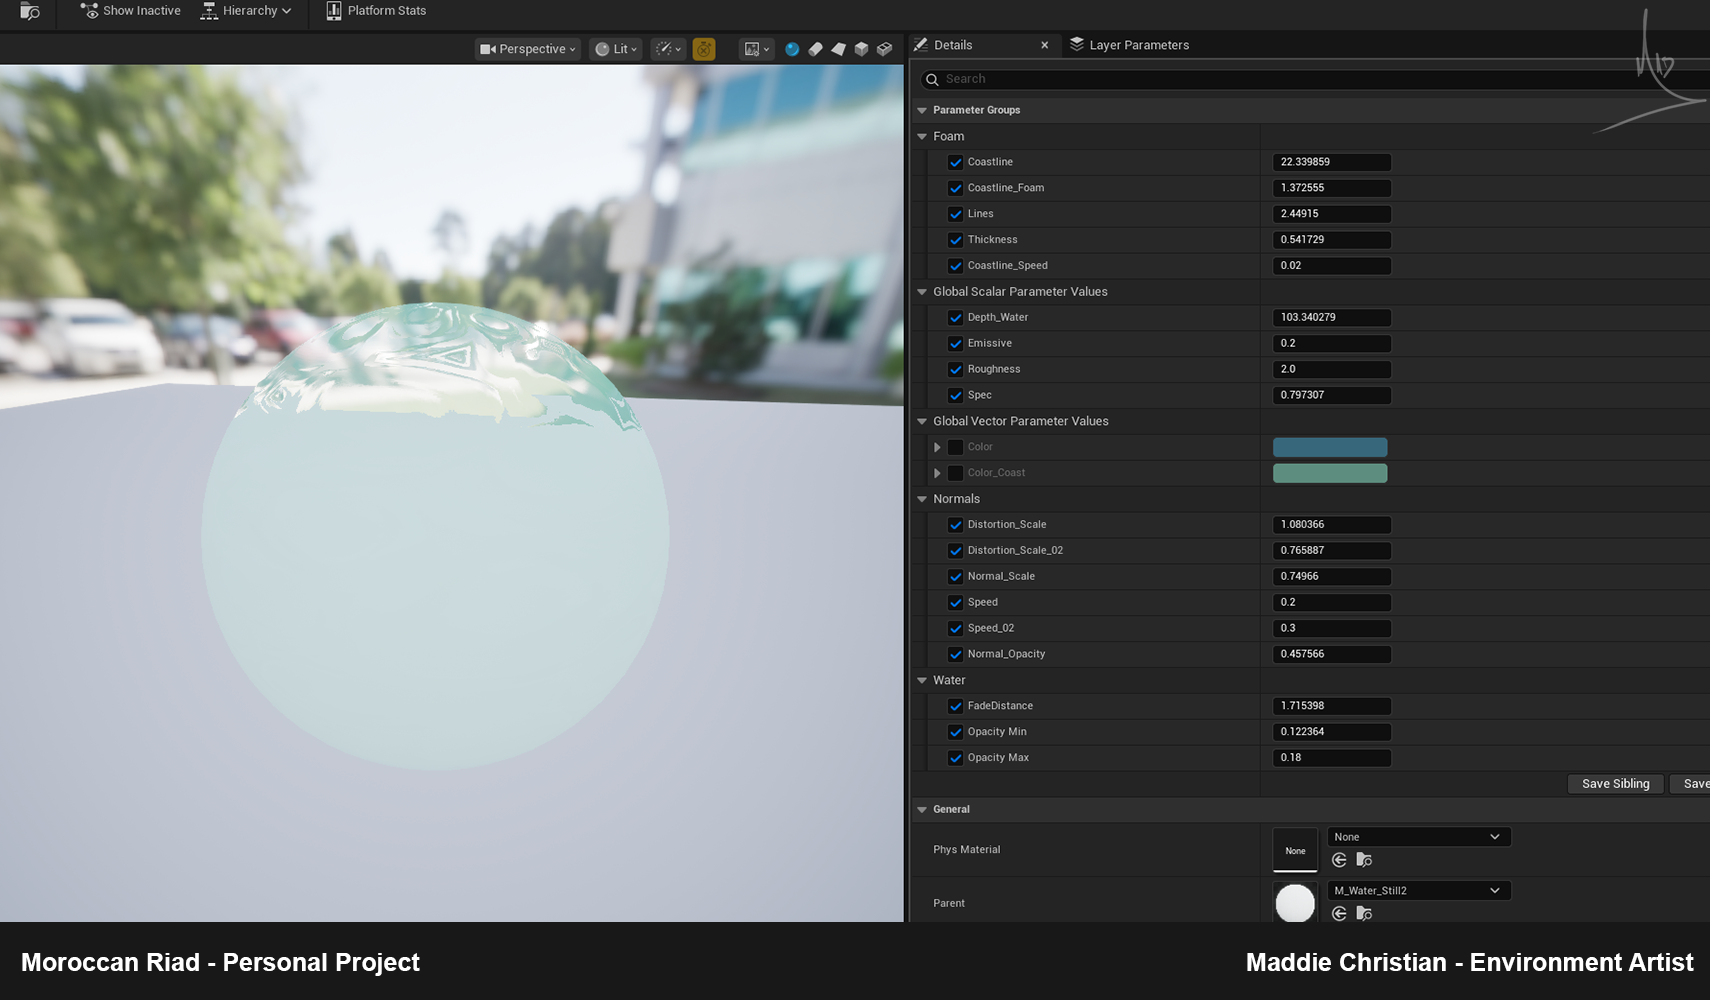This screenshot has width=1710, height=1000.
Task: Click the Details search field
Action: pyautogui.click(x=1310, y=79)
